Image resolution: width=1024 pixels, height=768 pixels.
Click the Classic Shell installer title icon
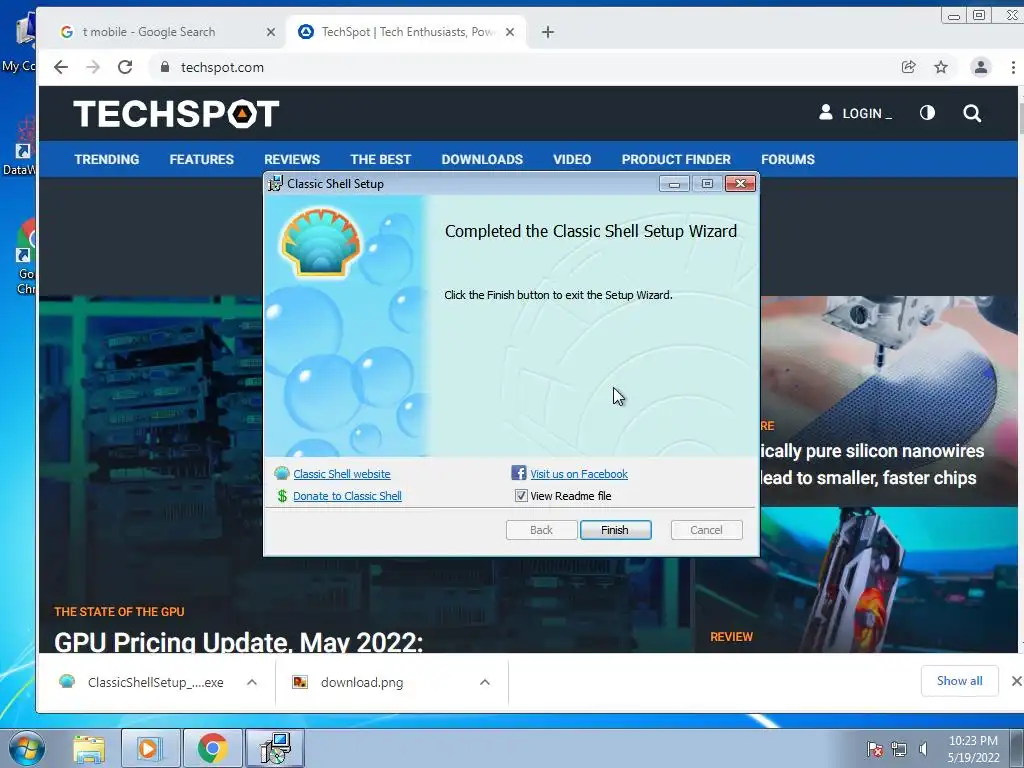[276, 184]
